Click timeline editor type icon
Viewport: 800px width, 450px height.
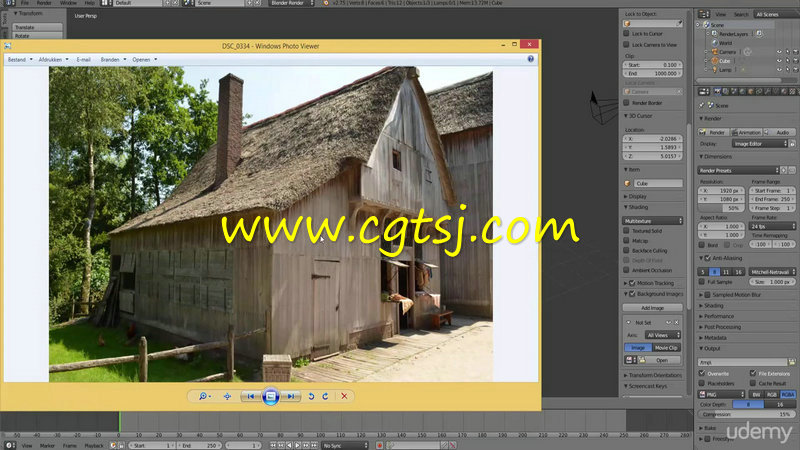9,445
